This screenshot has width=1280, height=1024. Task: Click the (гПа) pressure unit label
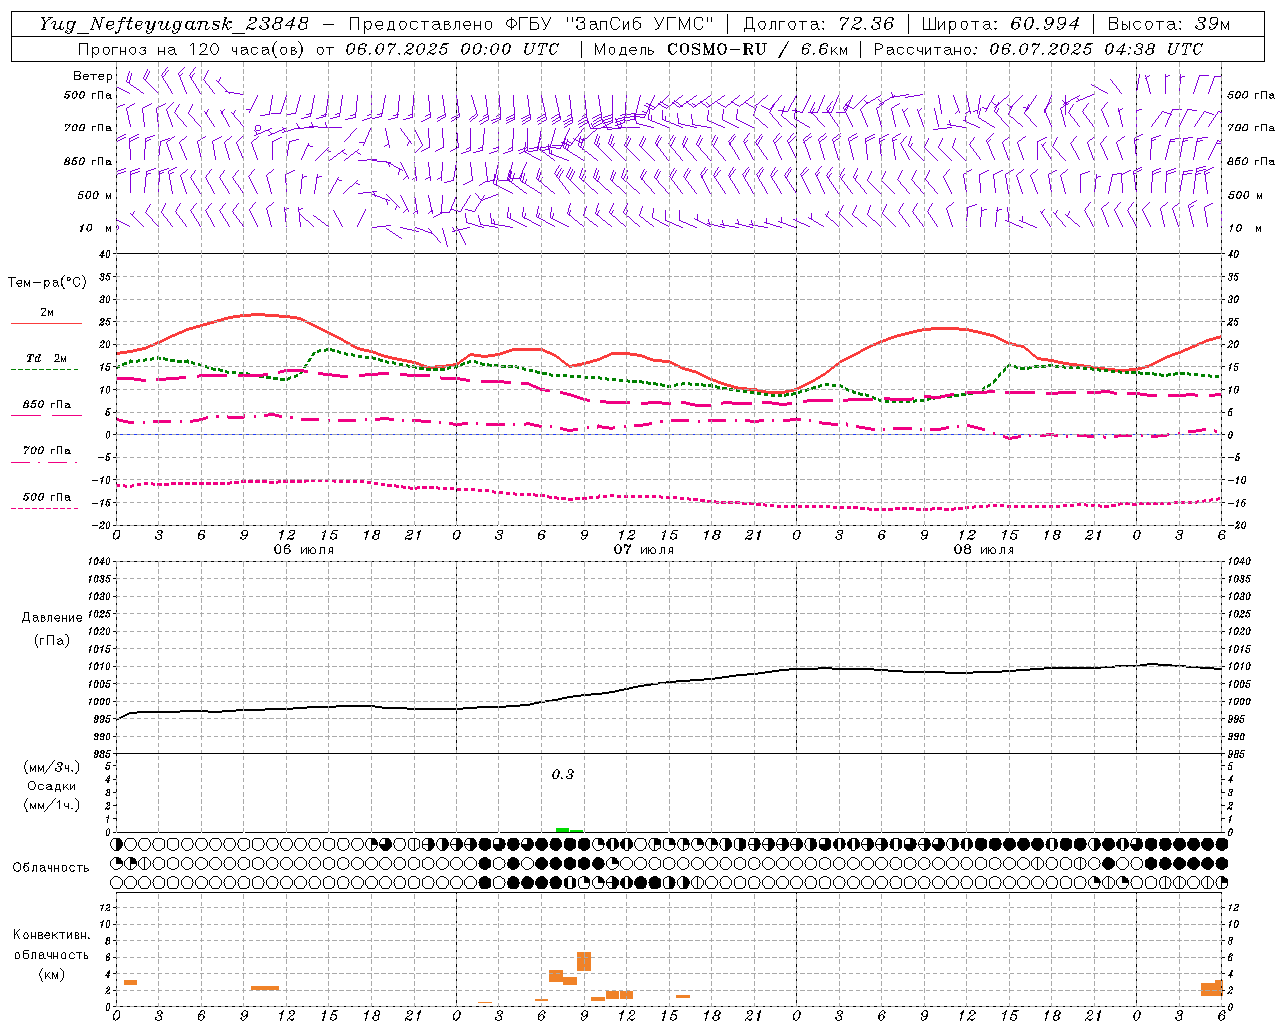pos(52,640)
